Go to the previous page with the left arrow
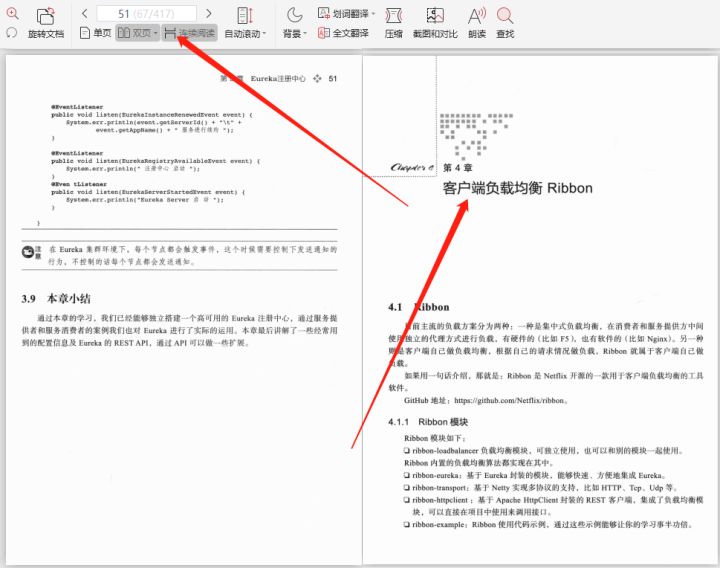 (84, 14)
